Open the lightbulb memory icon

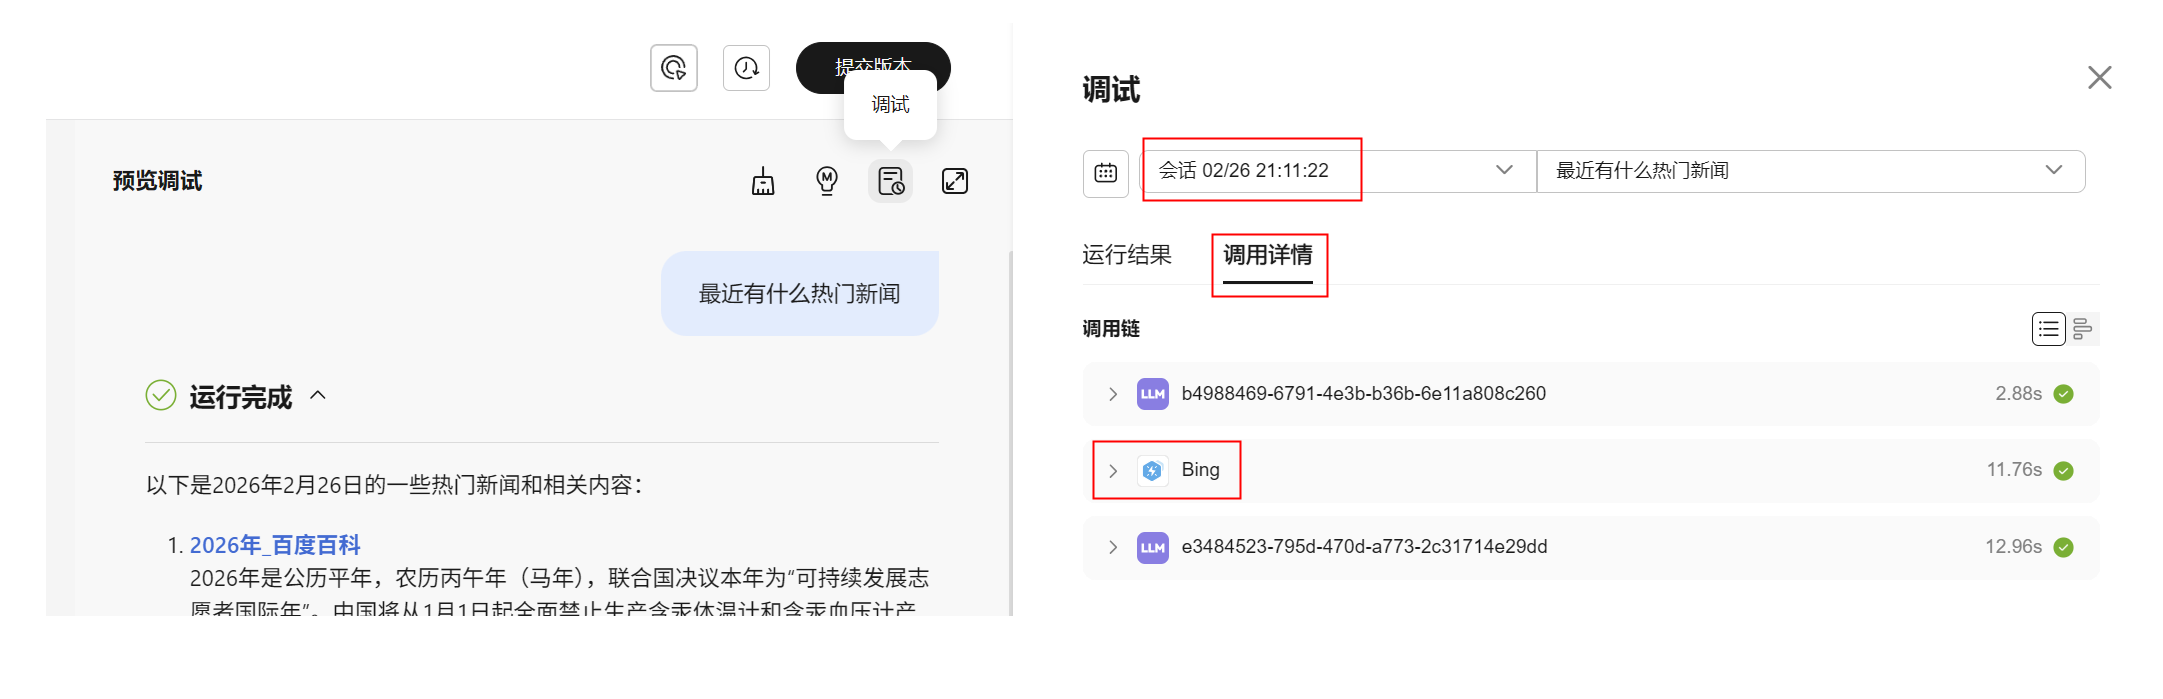826,181
